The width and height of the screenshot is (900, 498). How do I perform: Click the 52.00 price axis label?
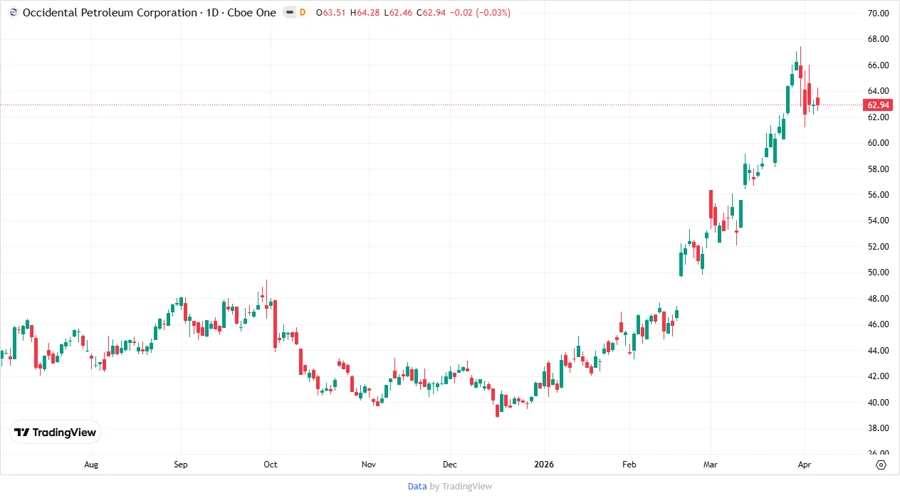coord(878,246)
